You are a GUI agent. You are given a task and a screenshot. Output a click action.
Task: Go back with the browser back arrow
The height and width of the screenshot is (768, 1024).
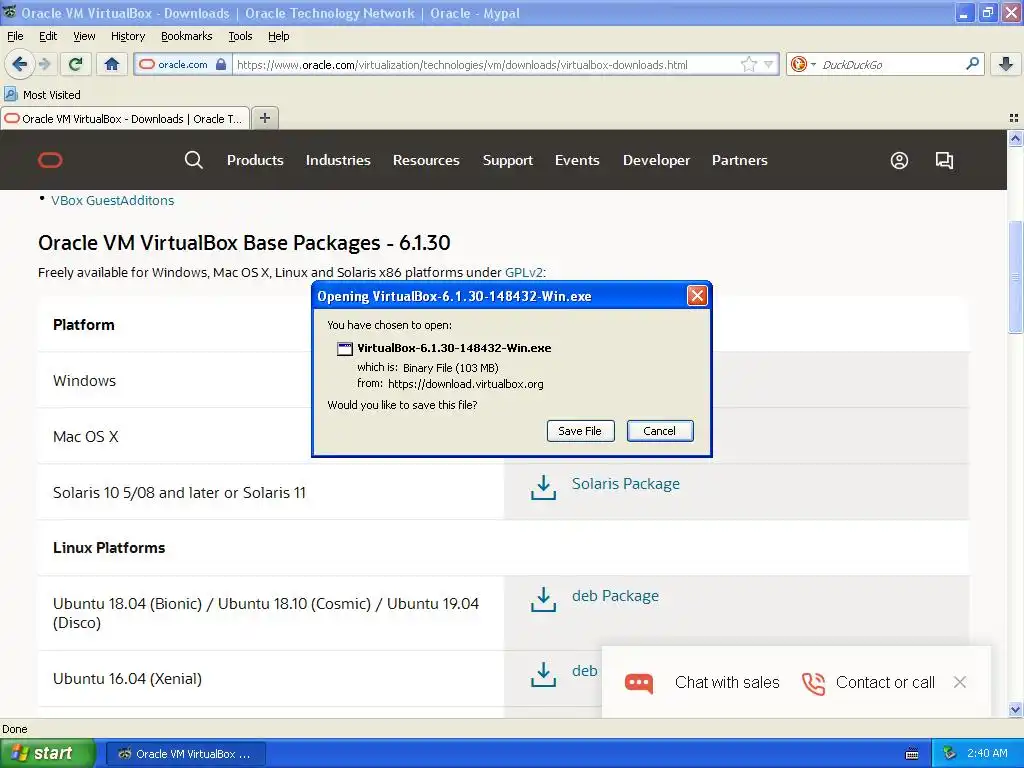[19, 64]
